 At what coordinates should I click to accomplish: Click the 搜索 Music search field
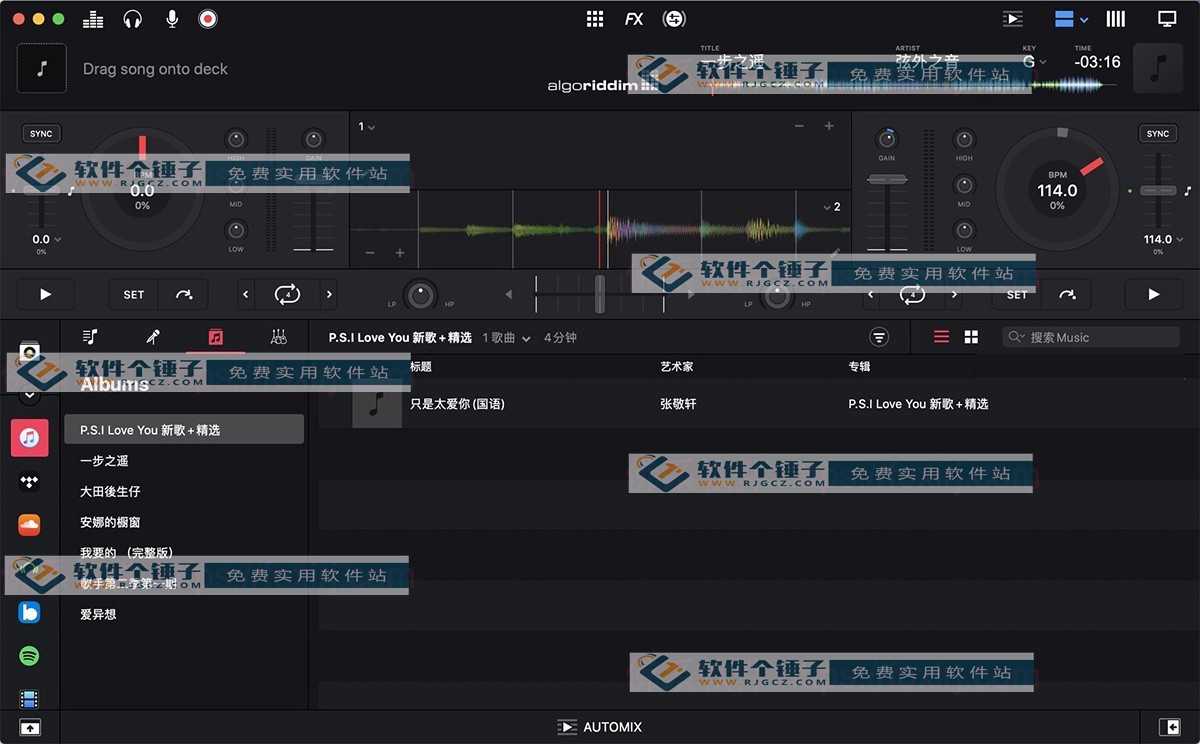pyautogui.click(x=1091, y=337)
